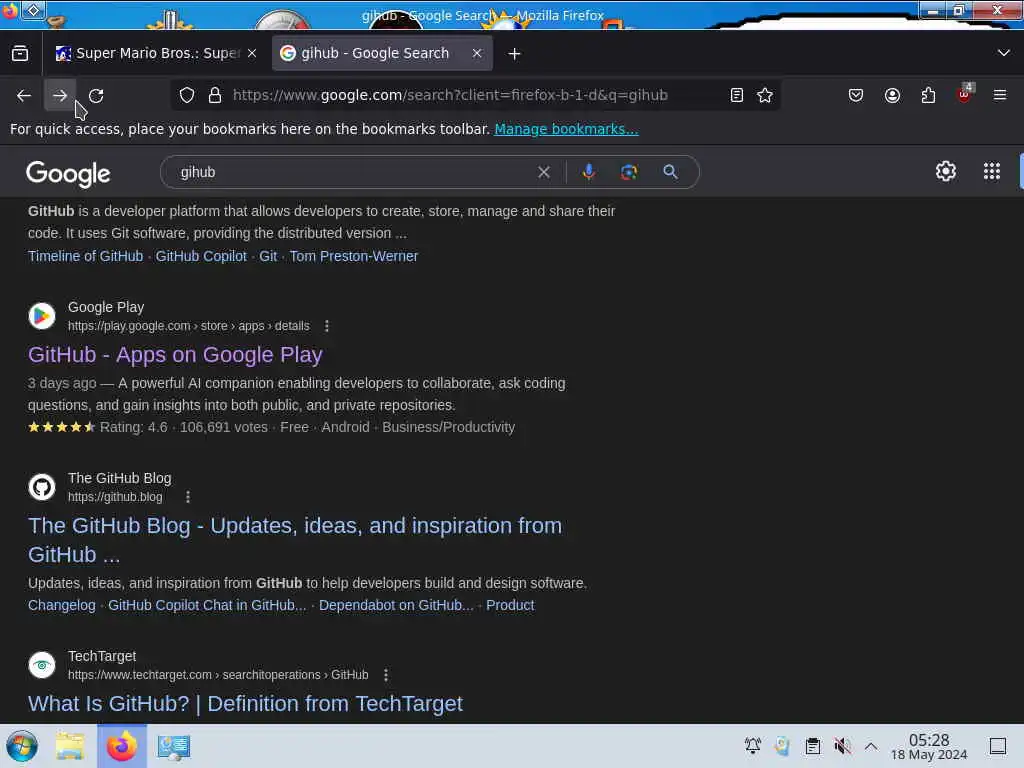Open options for GitHub Blog result
1024x768 pixels.
(188, 497)
